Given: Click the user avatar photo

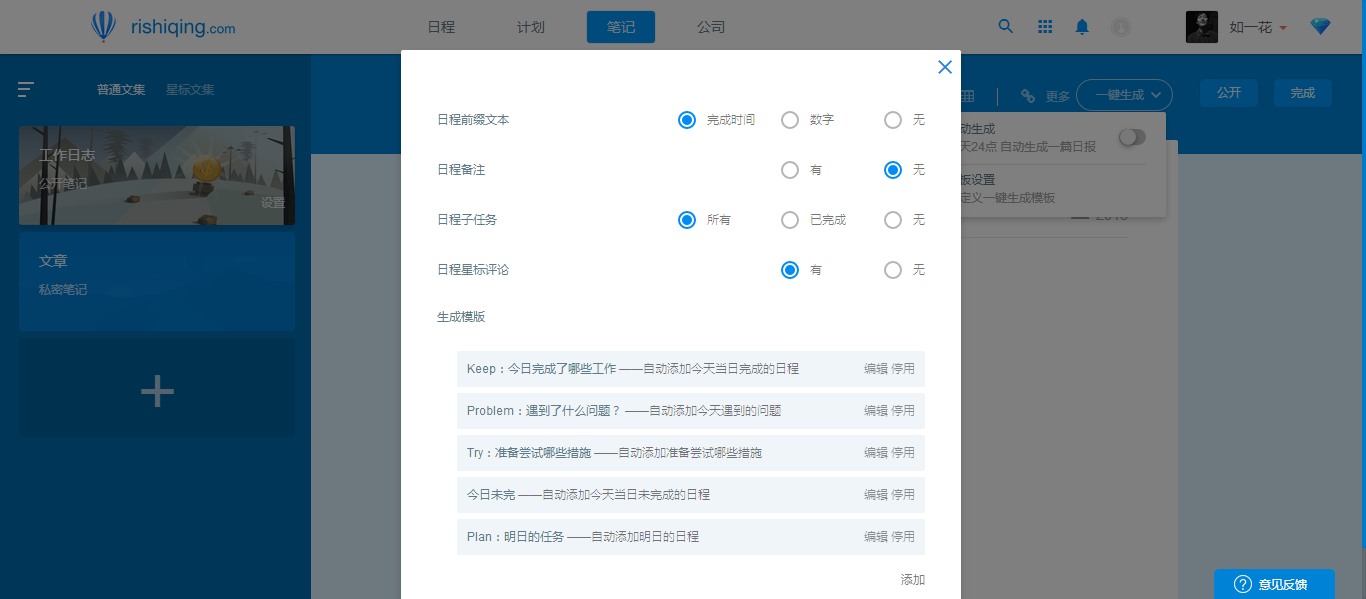Looking at the screenshot, I should coord(1201,26).
